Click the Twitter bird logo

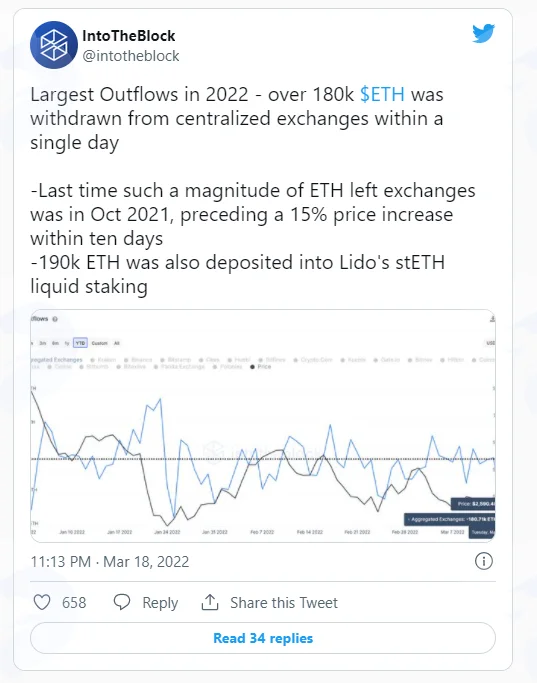pos(483,33)
